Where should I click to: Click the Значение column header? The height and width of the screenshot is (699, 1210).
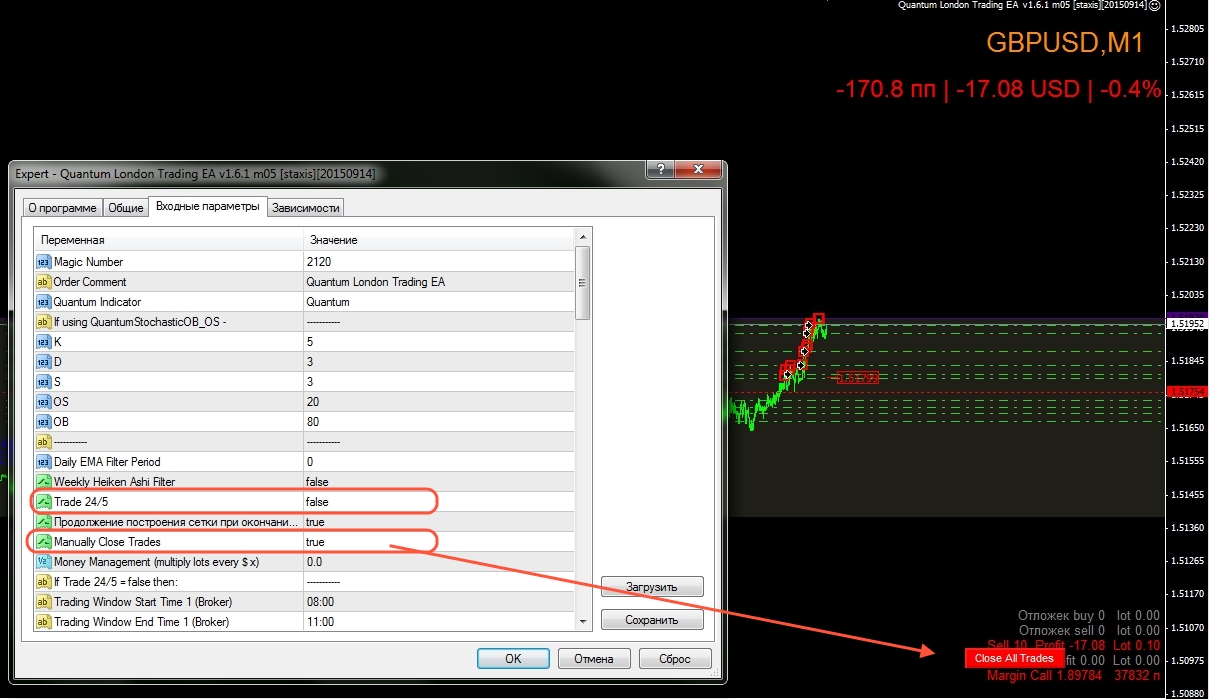click(438, 240)
